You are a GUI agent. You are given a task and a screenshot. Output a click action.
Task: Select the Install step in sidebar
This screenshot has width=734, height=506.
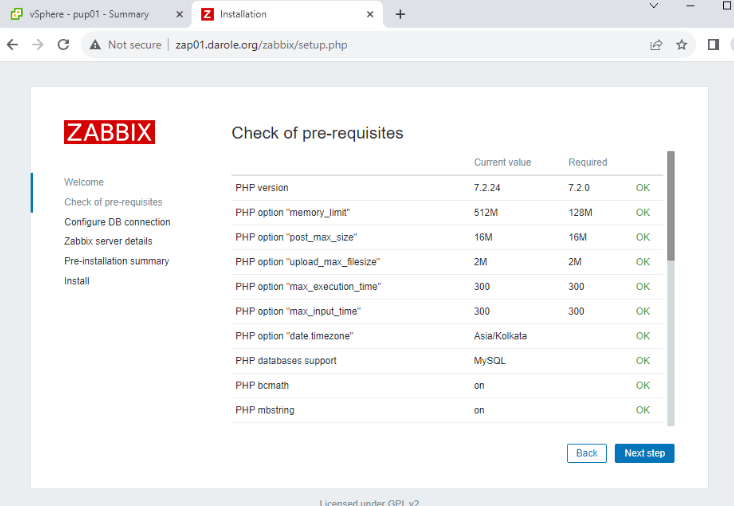coord(77,281)
